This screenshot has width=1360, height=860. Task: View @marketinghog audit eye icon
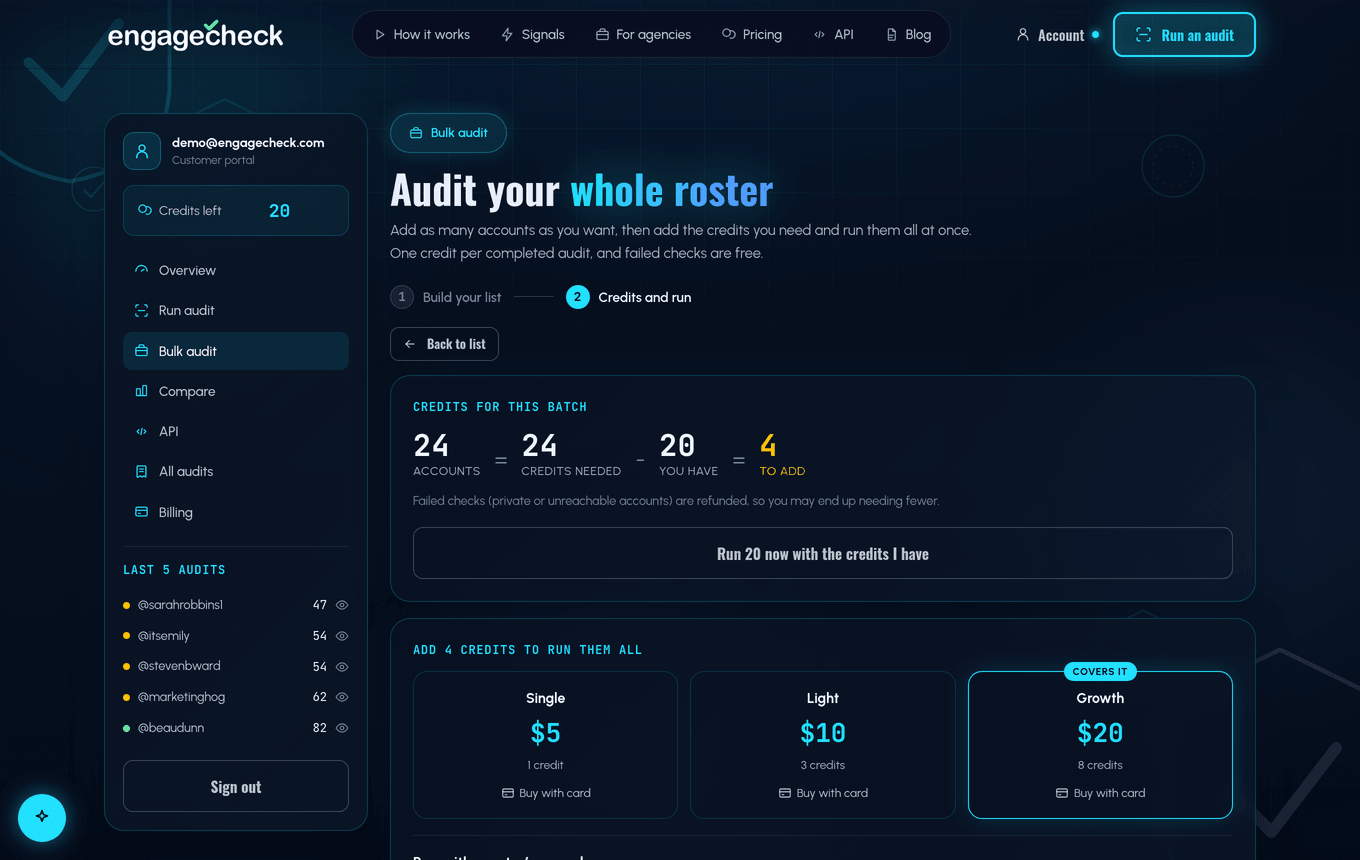tap(342, 697)
